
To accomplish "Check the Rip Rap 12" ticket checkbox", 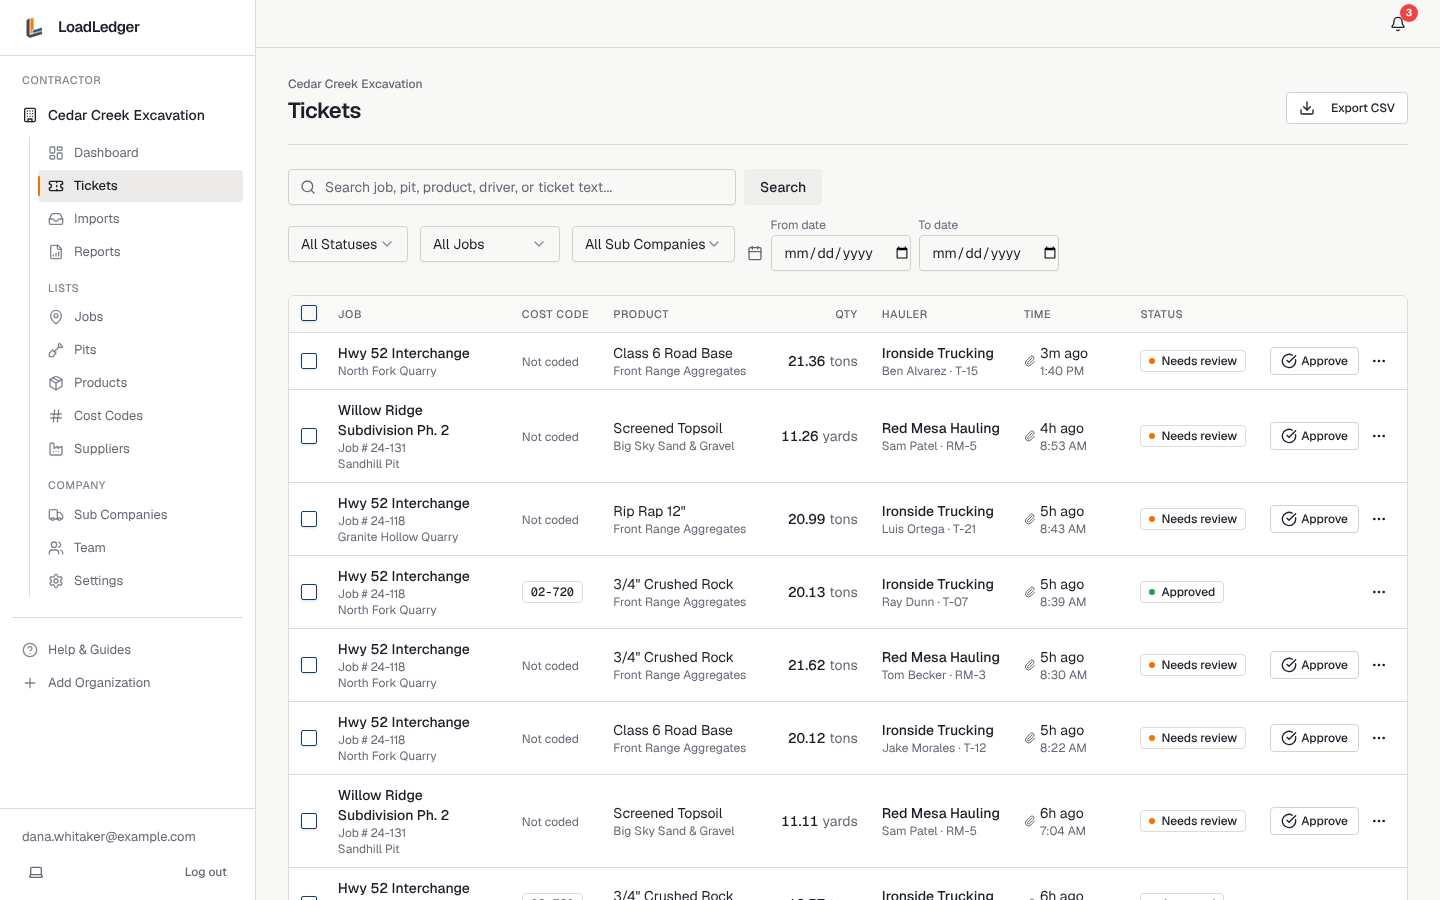I will (309, 519).
